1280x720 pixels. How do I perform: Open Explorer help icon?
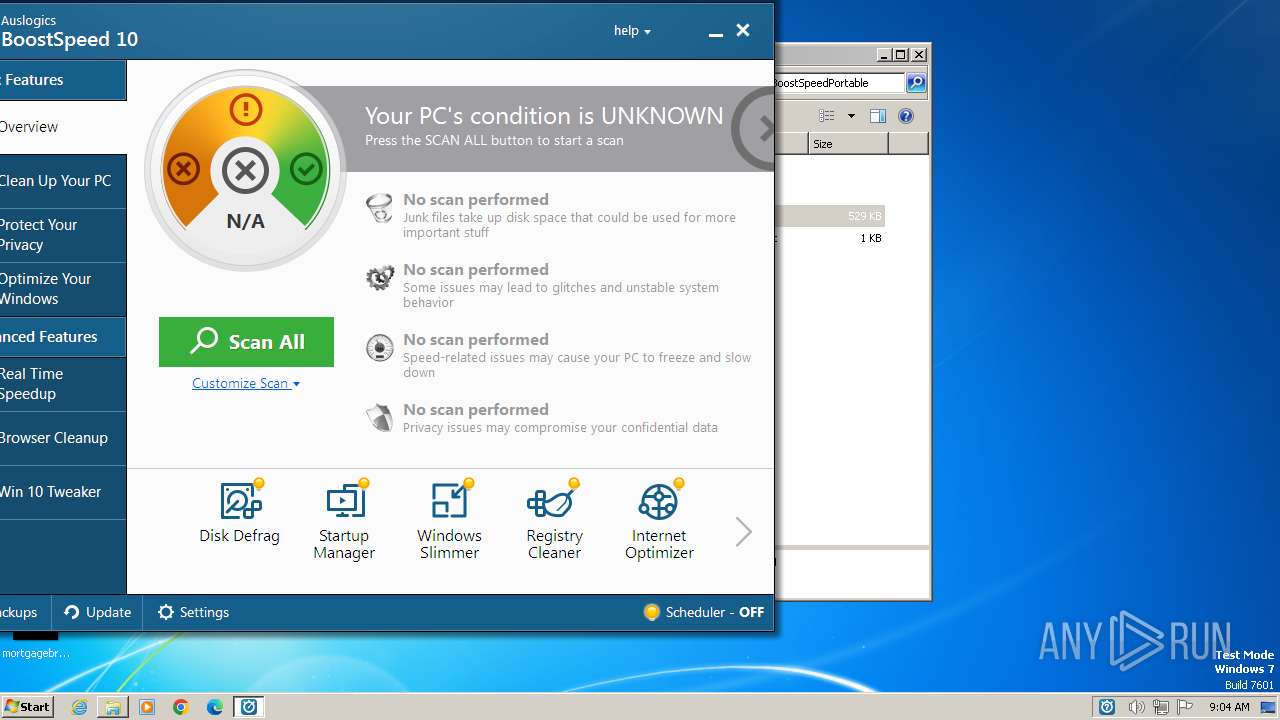(906, 116)
